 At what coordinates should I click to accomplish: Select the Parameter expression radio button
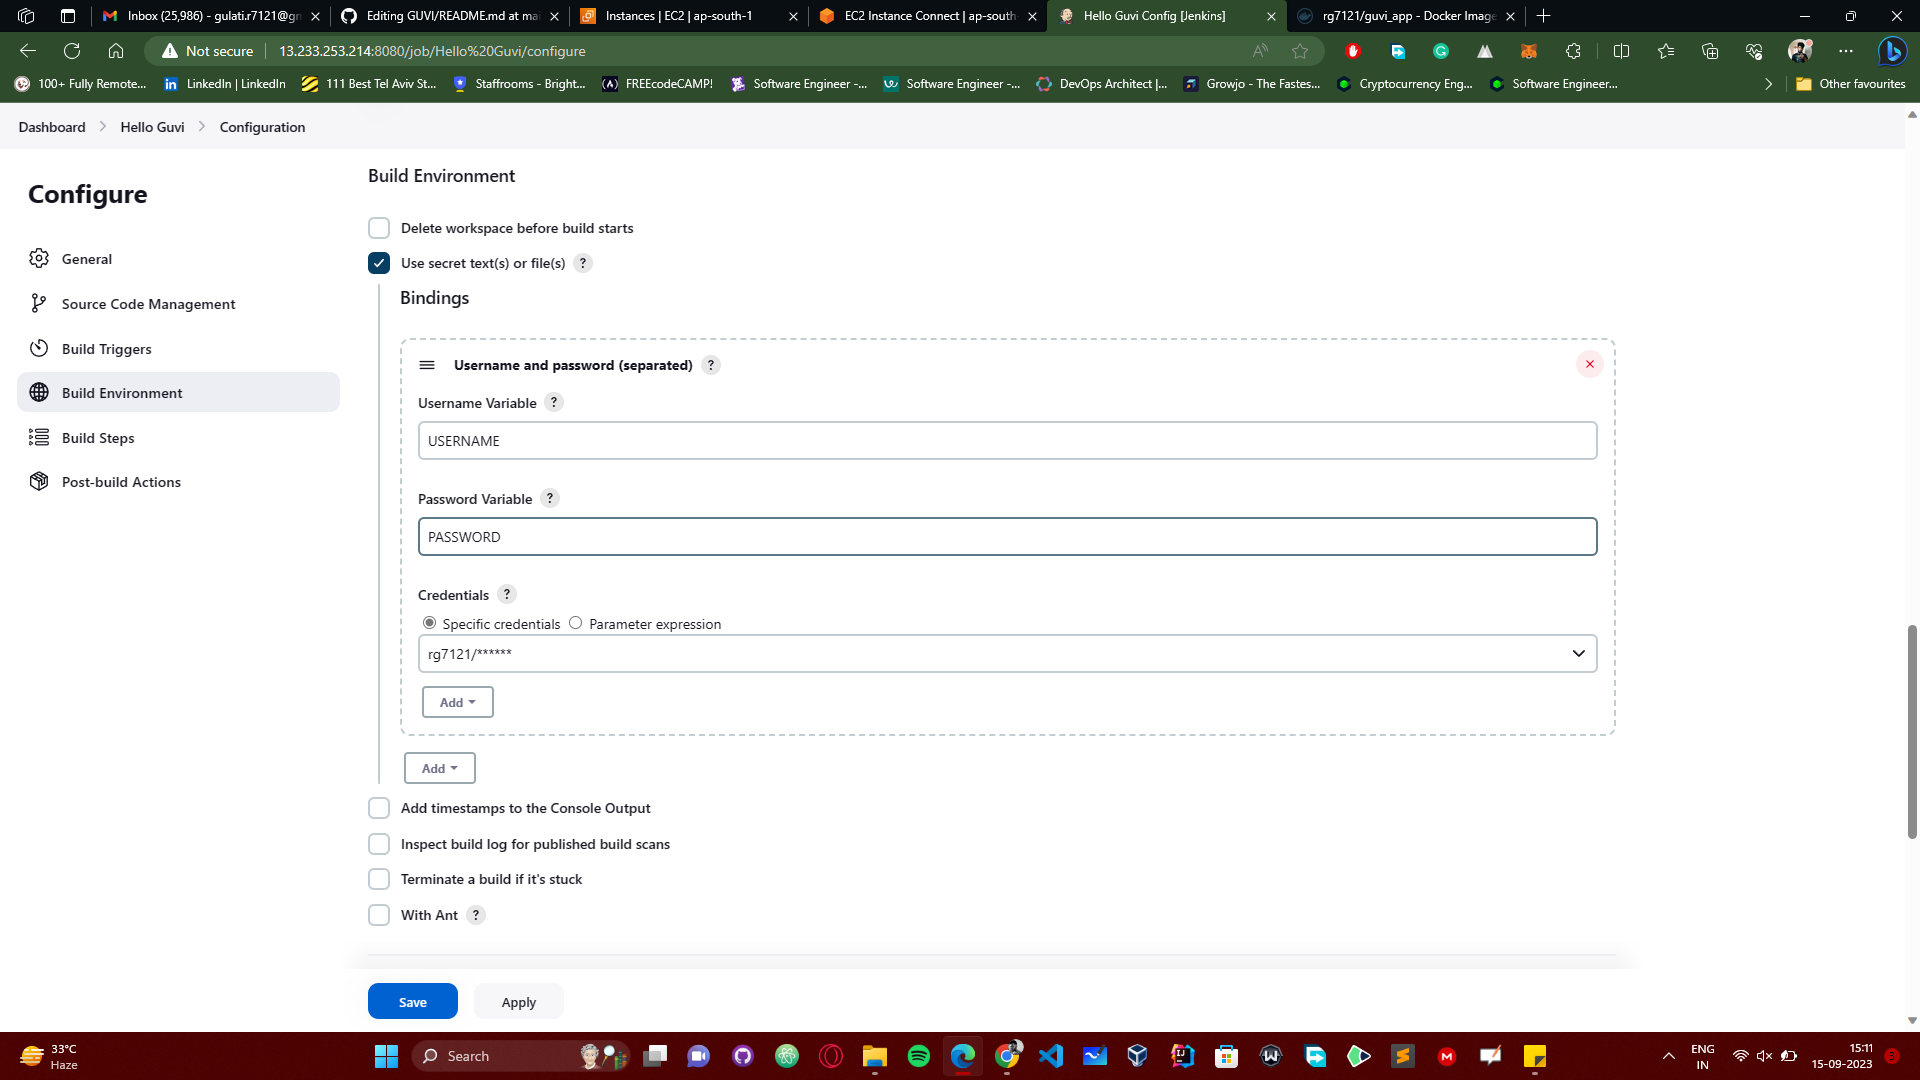[x=575, y=622]
